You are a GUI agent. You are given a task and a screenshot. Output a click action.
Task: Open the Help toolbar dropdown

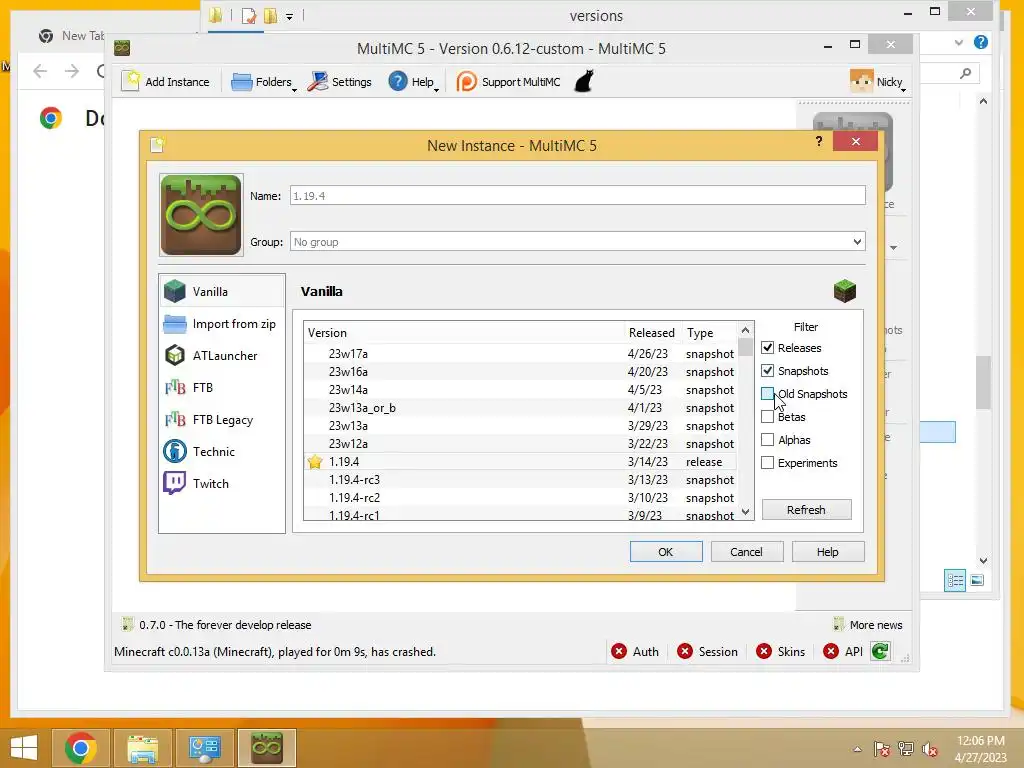pyautogui.click(x=413, y=82)
